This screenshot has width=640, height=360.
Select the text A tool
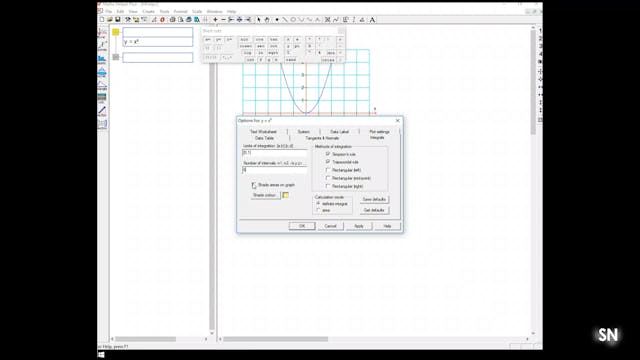click(372, 20)
